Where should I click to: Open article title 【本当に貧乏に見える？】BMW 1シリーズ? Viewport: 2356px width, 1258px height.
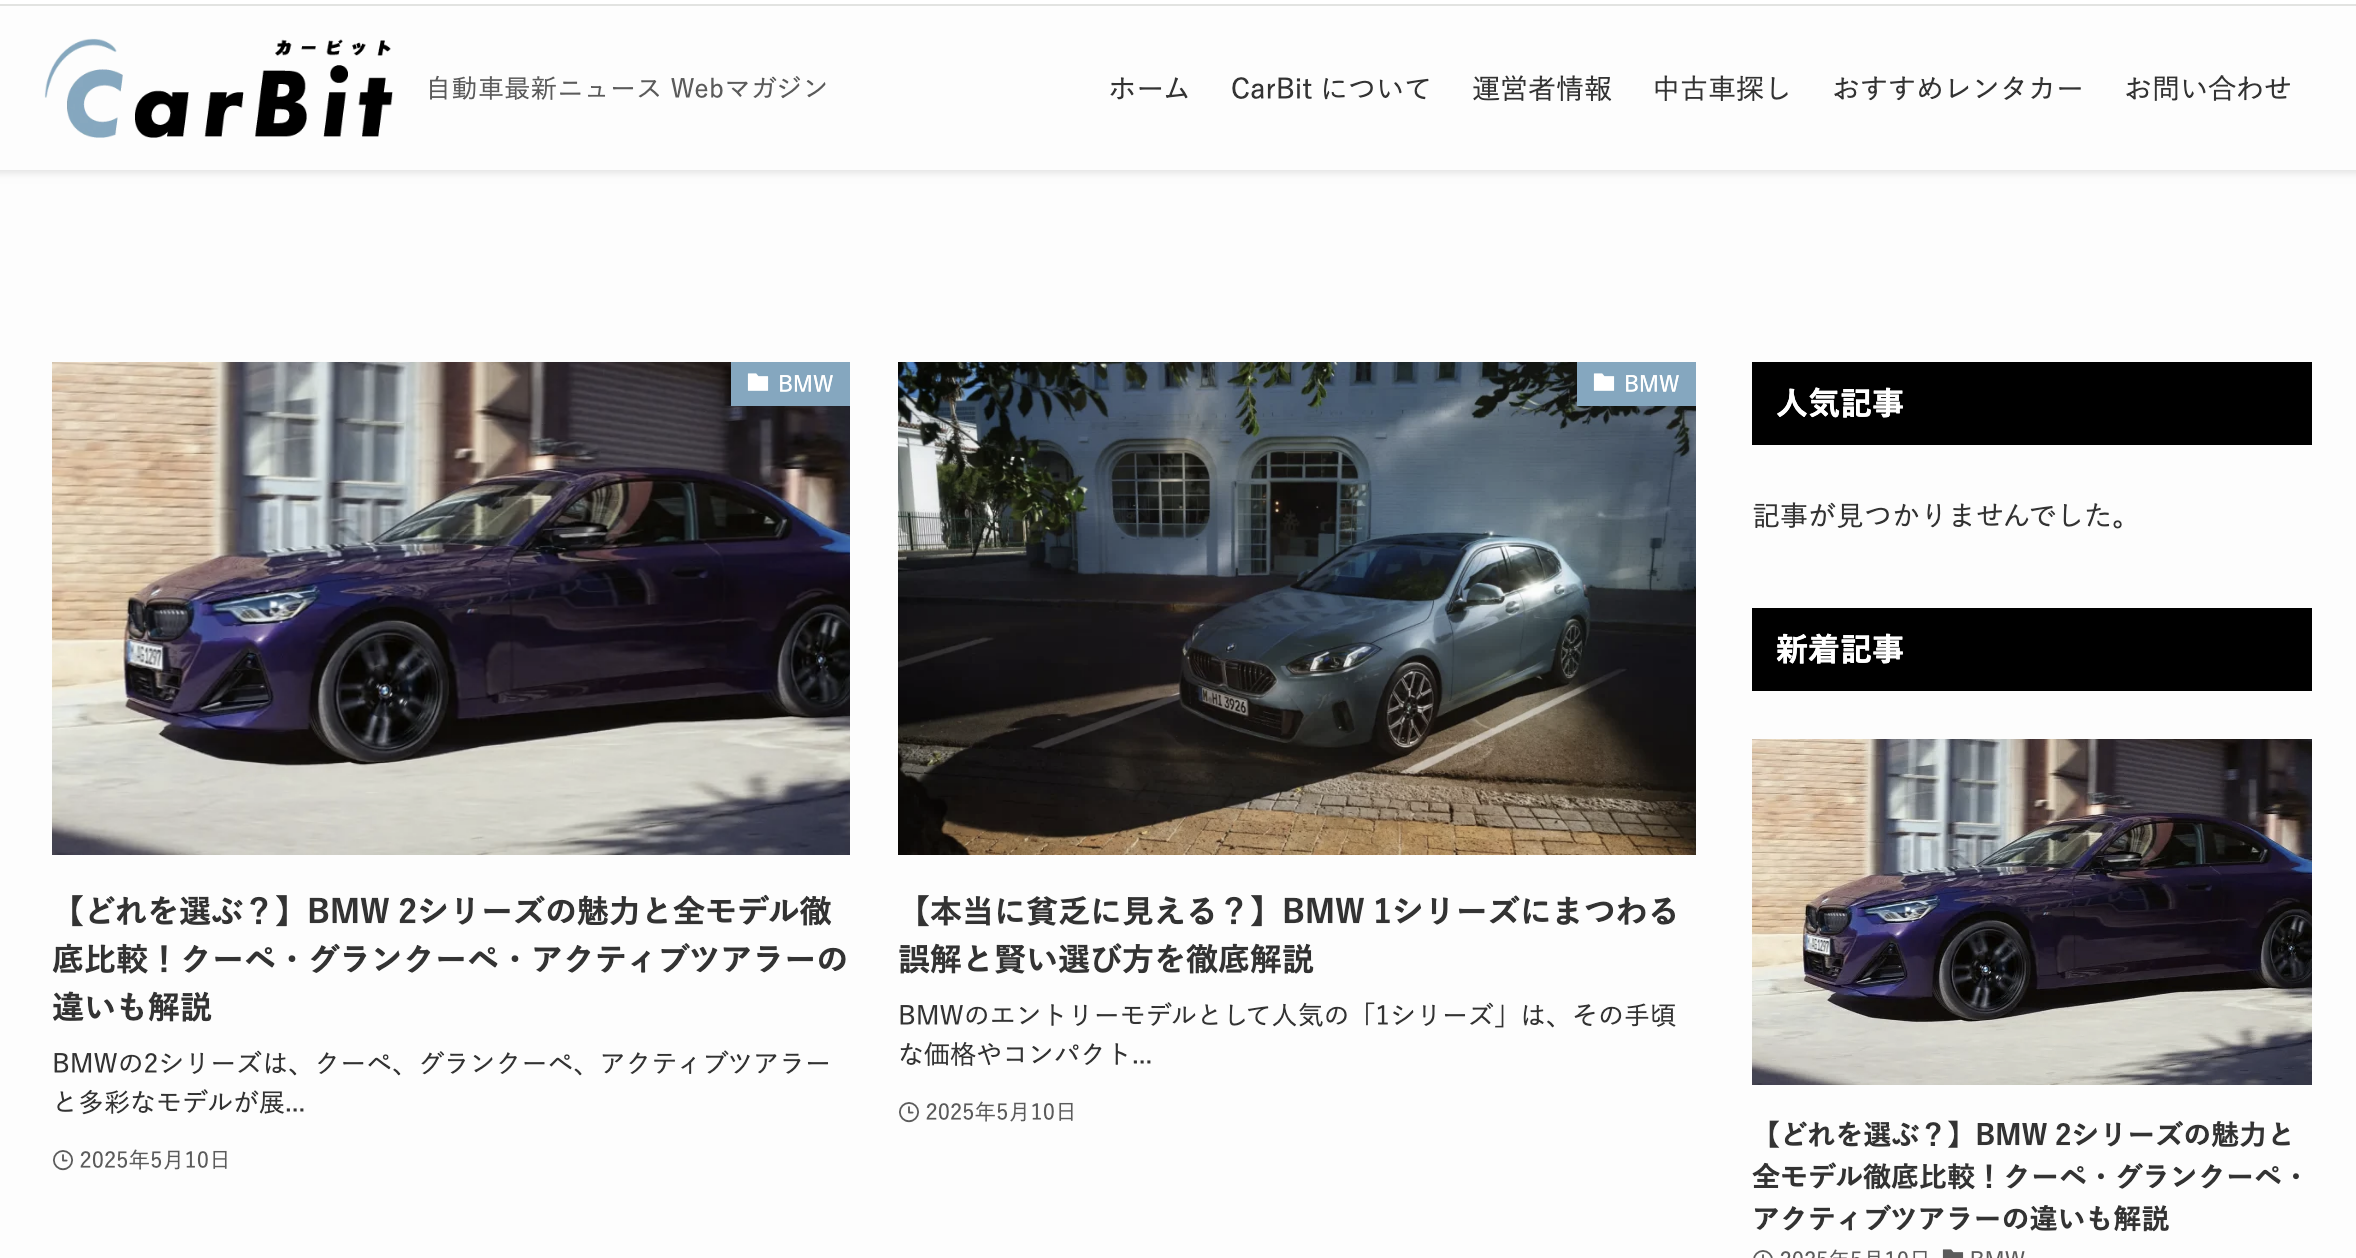coord(1289,935)
